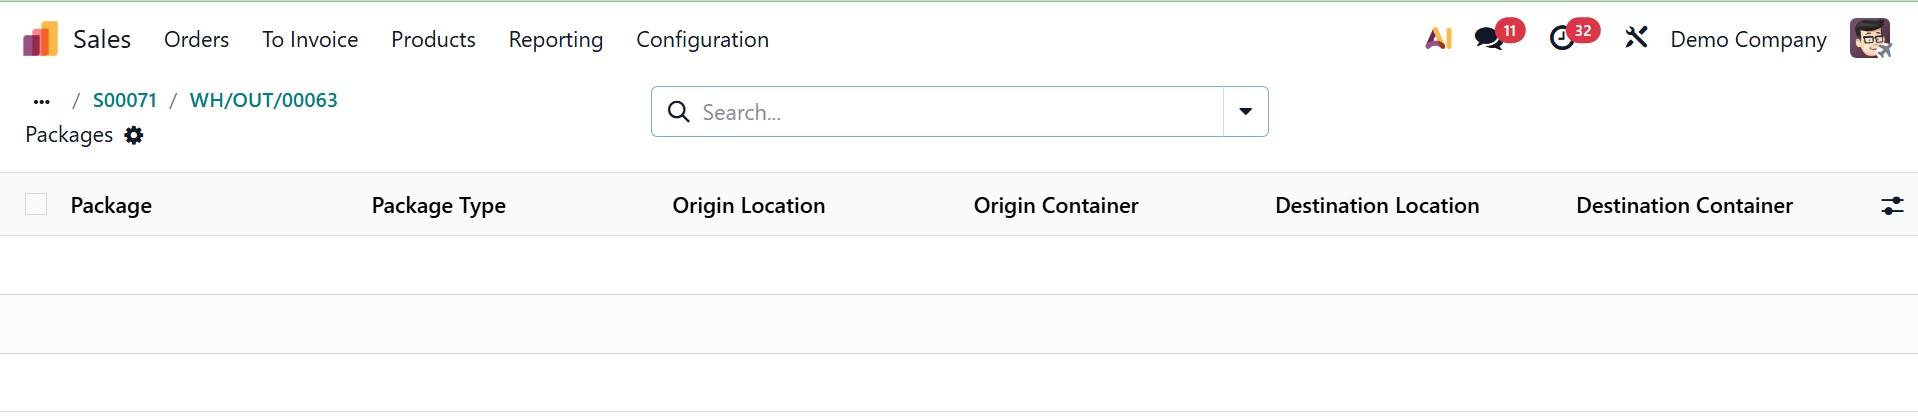Open the Demo Company switcher
The width and height of the screenshot is (1918, 416).
point(1748,39)
